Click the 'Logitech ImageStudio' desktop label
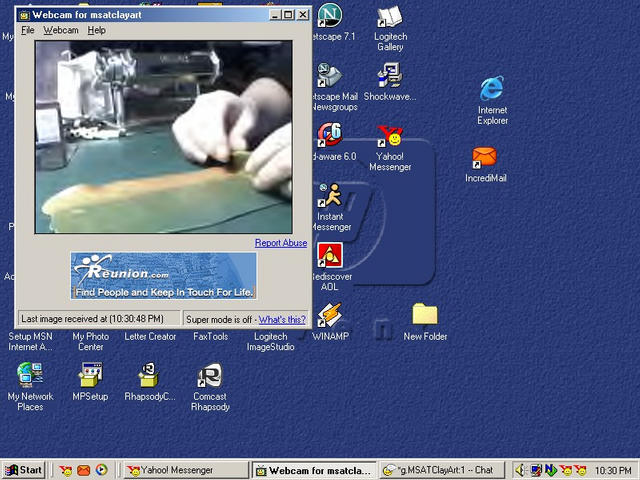The width and height of the screenshot is (640, 480). point(271,342)
